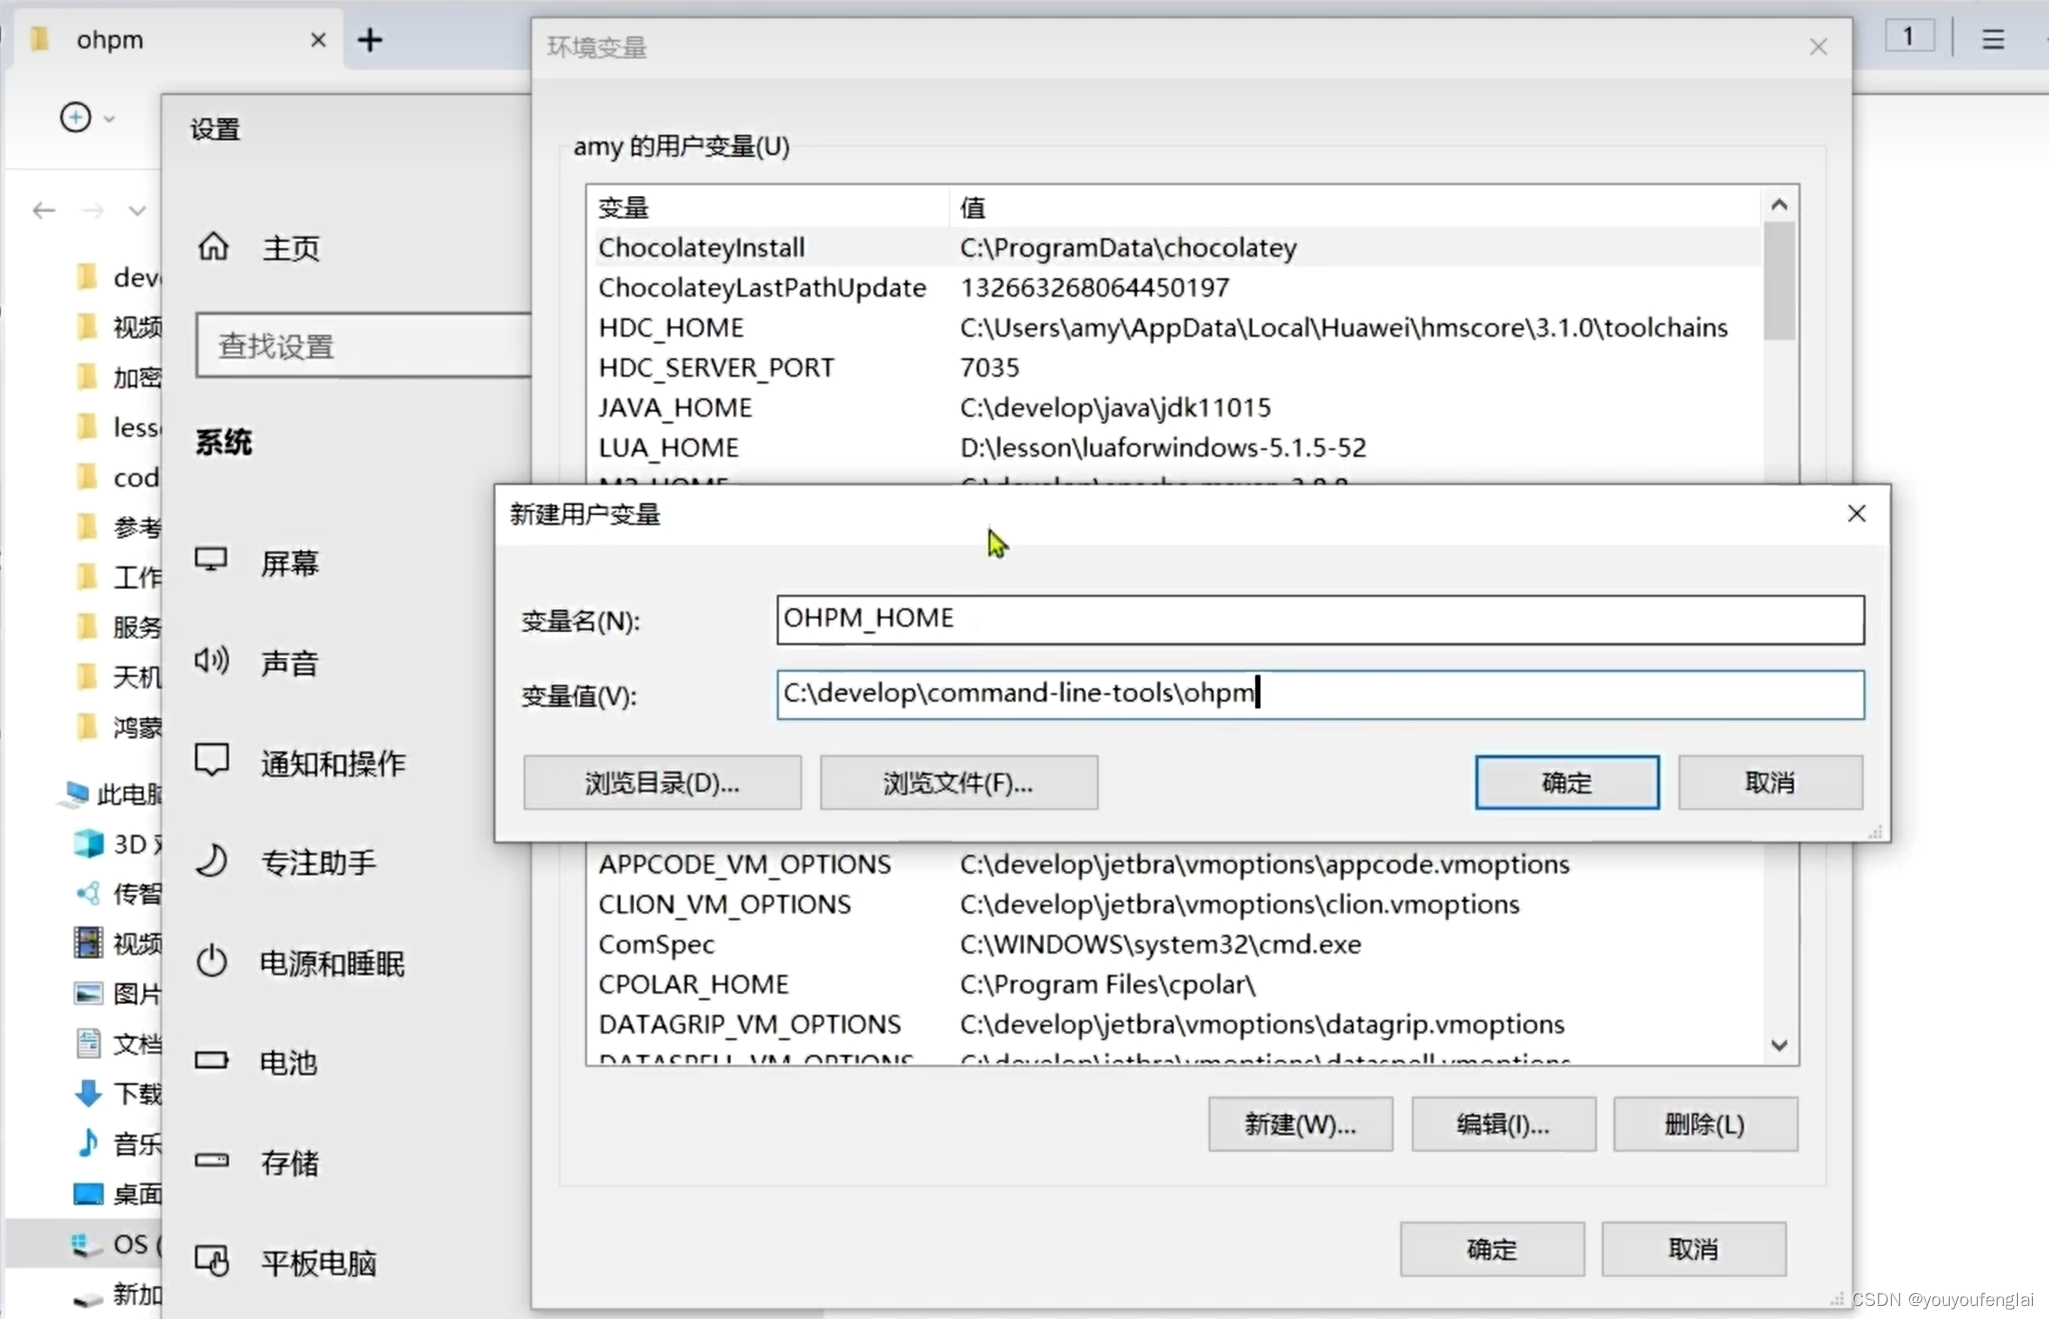Expand the New button dropdown chevron
This screenshot has height=1319, width=2049.
pyautogui.click(x=110, y=118)
